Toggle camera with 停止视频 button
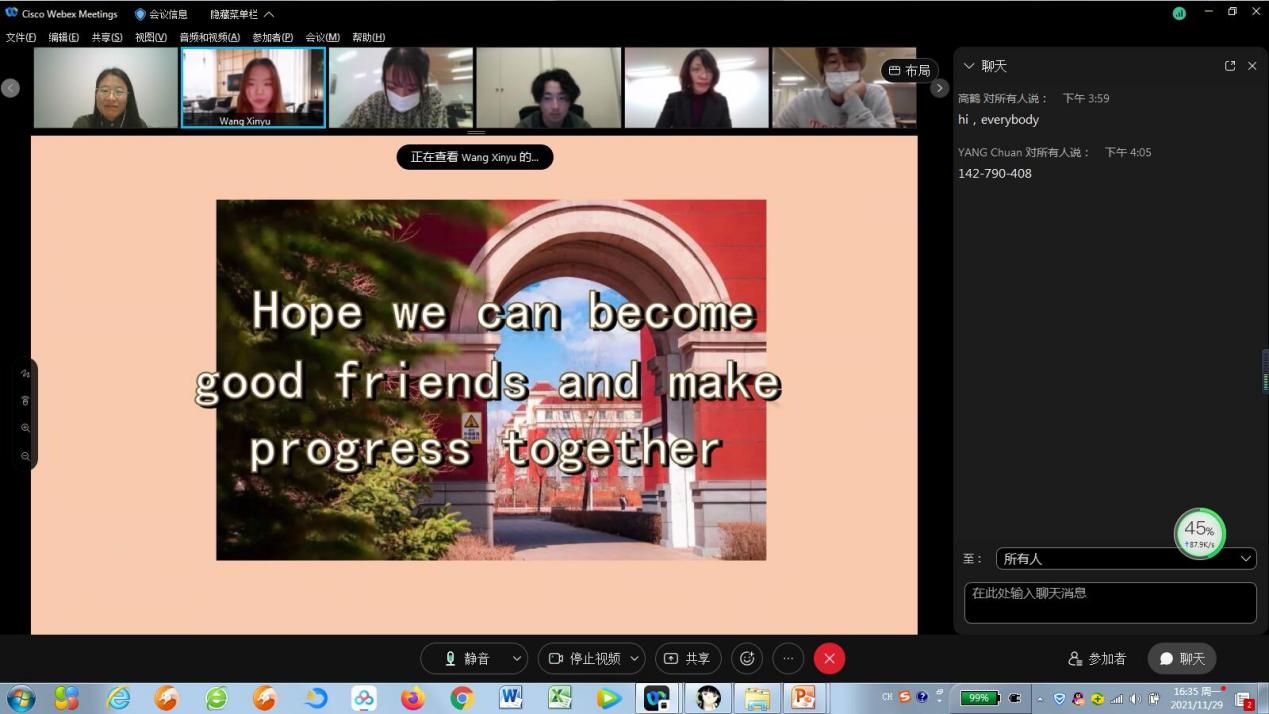 coord(585,658)
